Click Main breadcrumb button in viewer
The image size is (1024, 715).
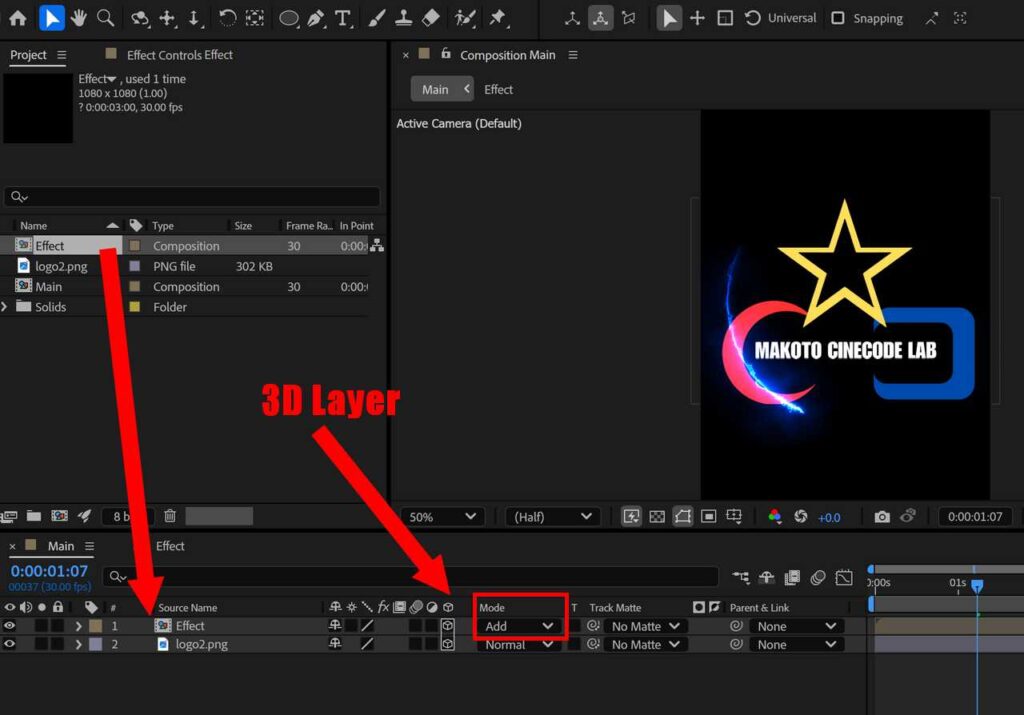(441, 89)
